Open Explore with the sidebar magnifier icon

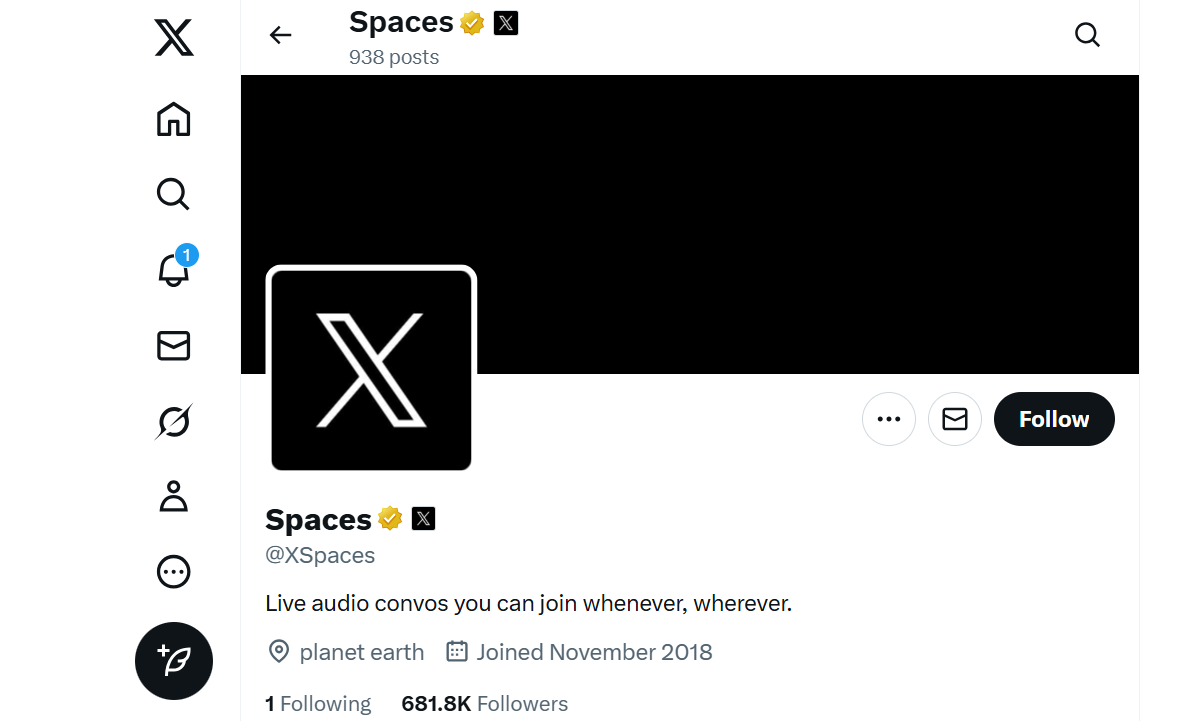(173, 194)
